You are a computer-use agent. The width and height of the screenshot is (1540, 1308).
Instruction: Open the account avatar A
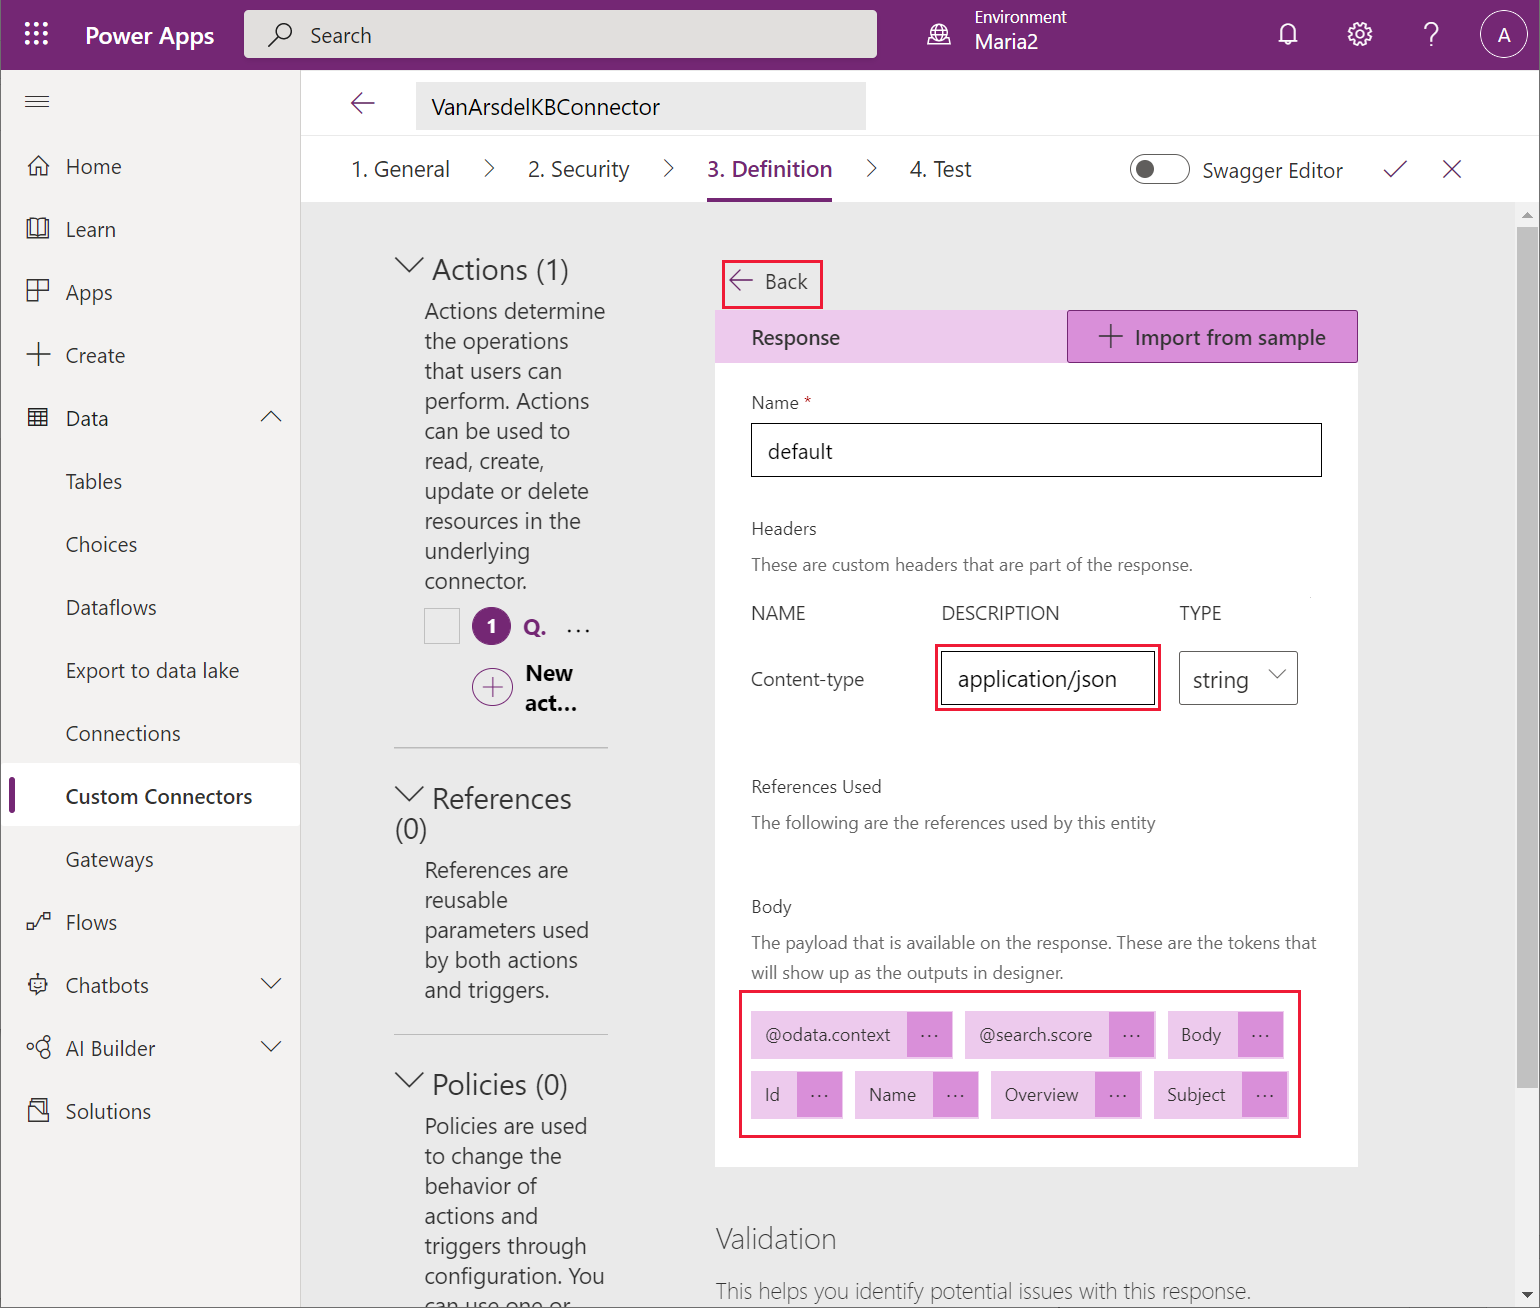coord(1504,35)
